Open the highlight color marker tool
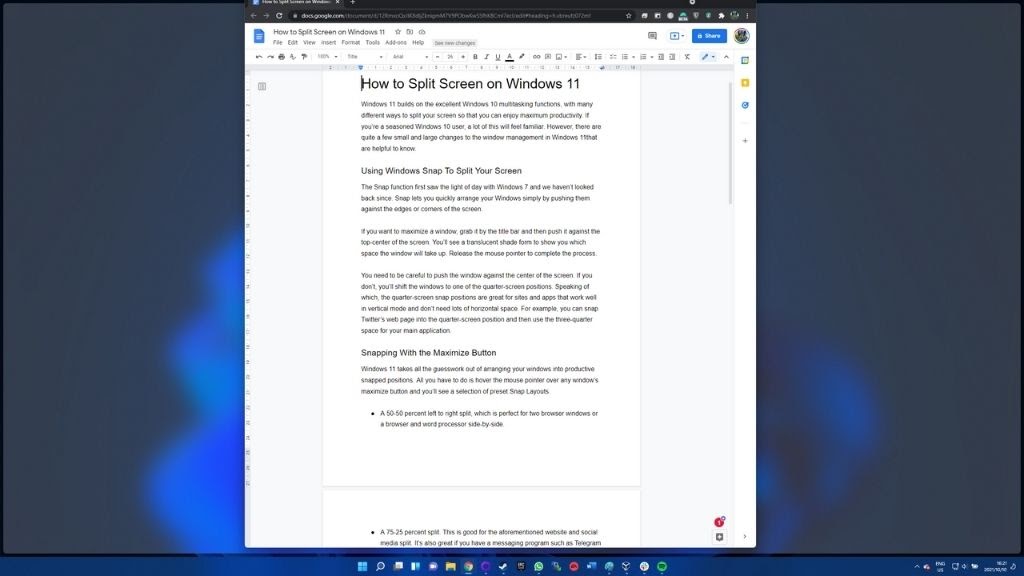The image size is (1024, 576). click(x=521, y=57)
